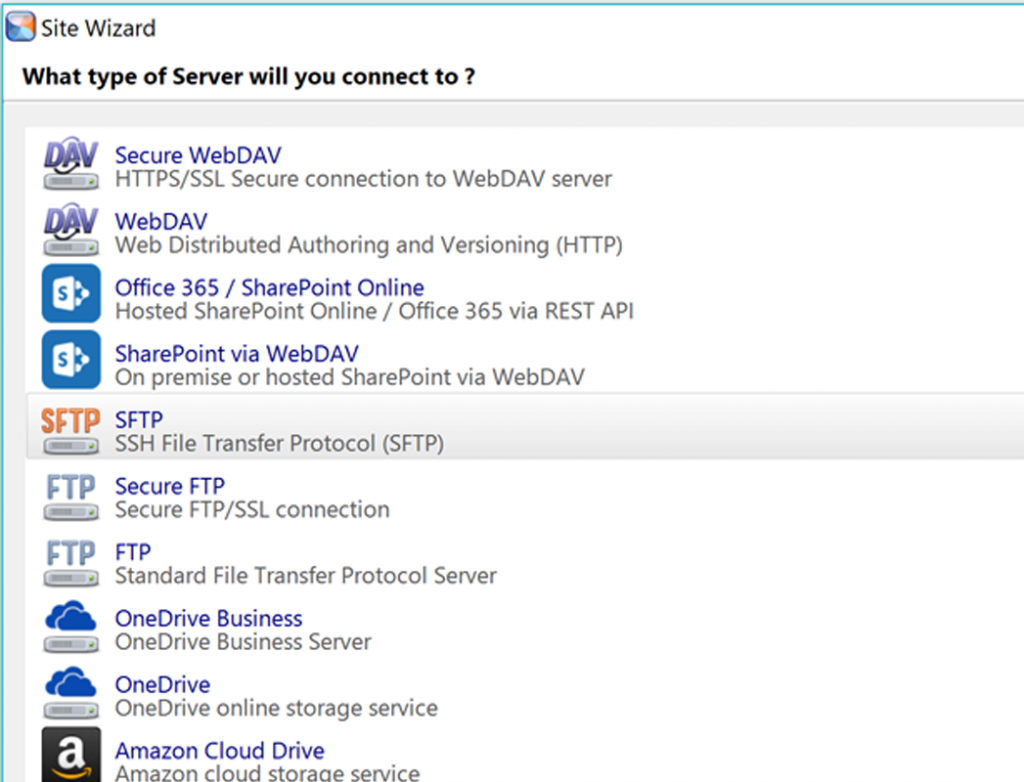The image size is (1024, 782).
Task: Click the Secure WebDAV server icon
Action: coord(71,163)
